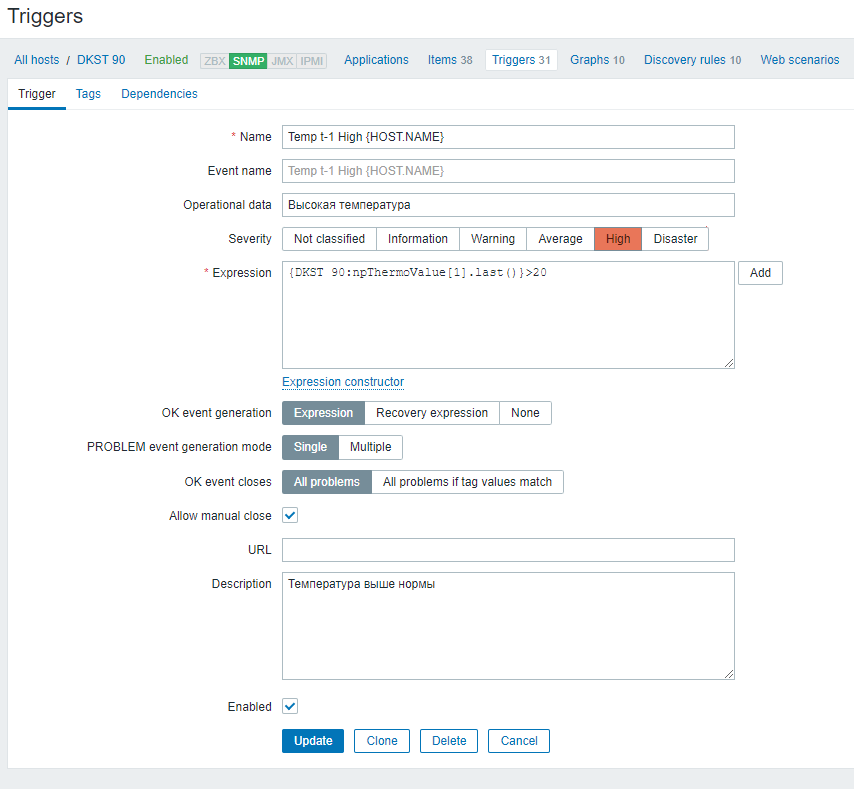Image resolution: width=854 pixels, height=789 pixels.
Task: Select Warning severity level
Action: coord(493,239)
